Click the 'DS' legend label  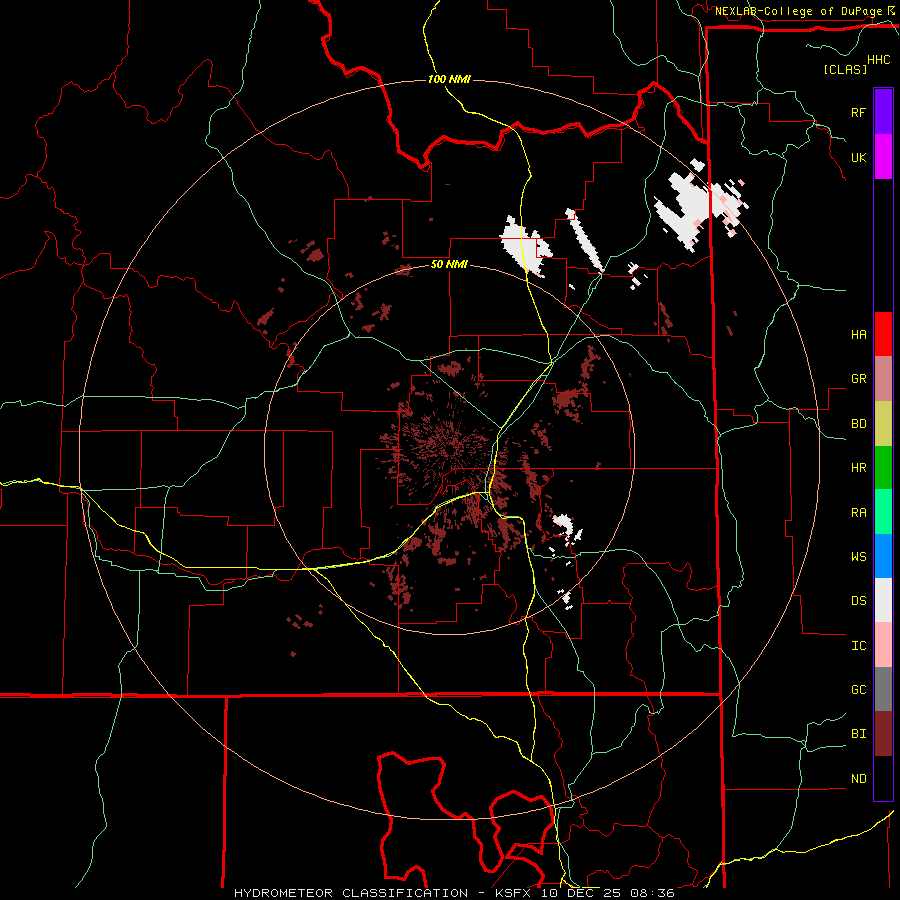(858, 601)
